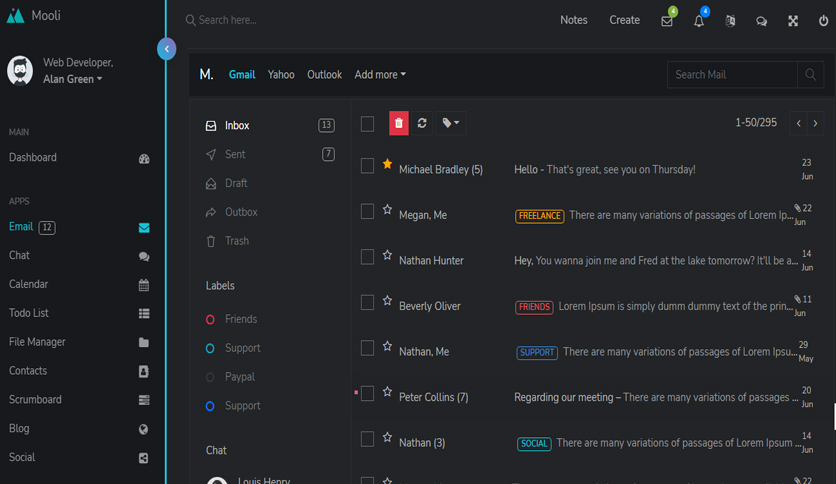This screenshot has height=484, width=836.
Task: Tick the checkbox for Nathan Hunter email
Action: 367,257
